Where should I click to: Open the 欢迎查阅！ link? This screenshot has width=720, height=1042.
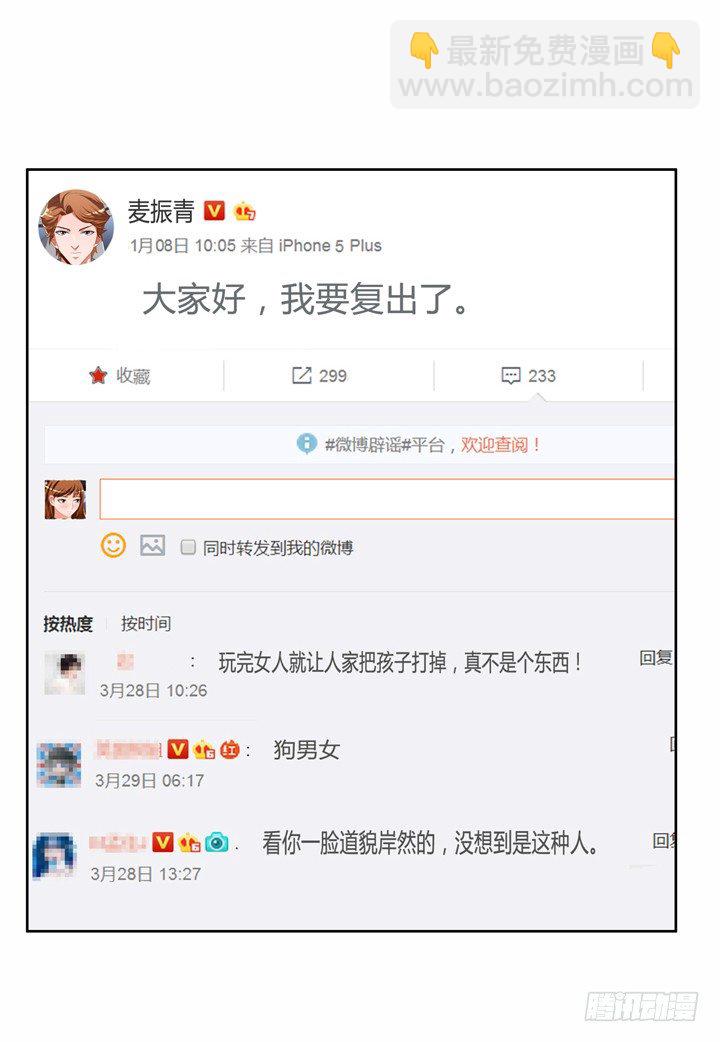click(x=501, y=445)
